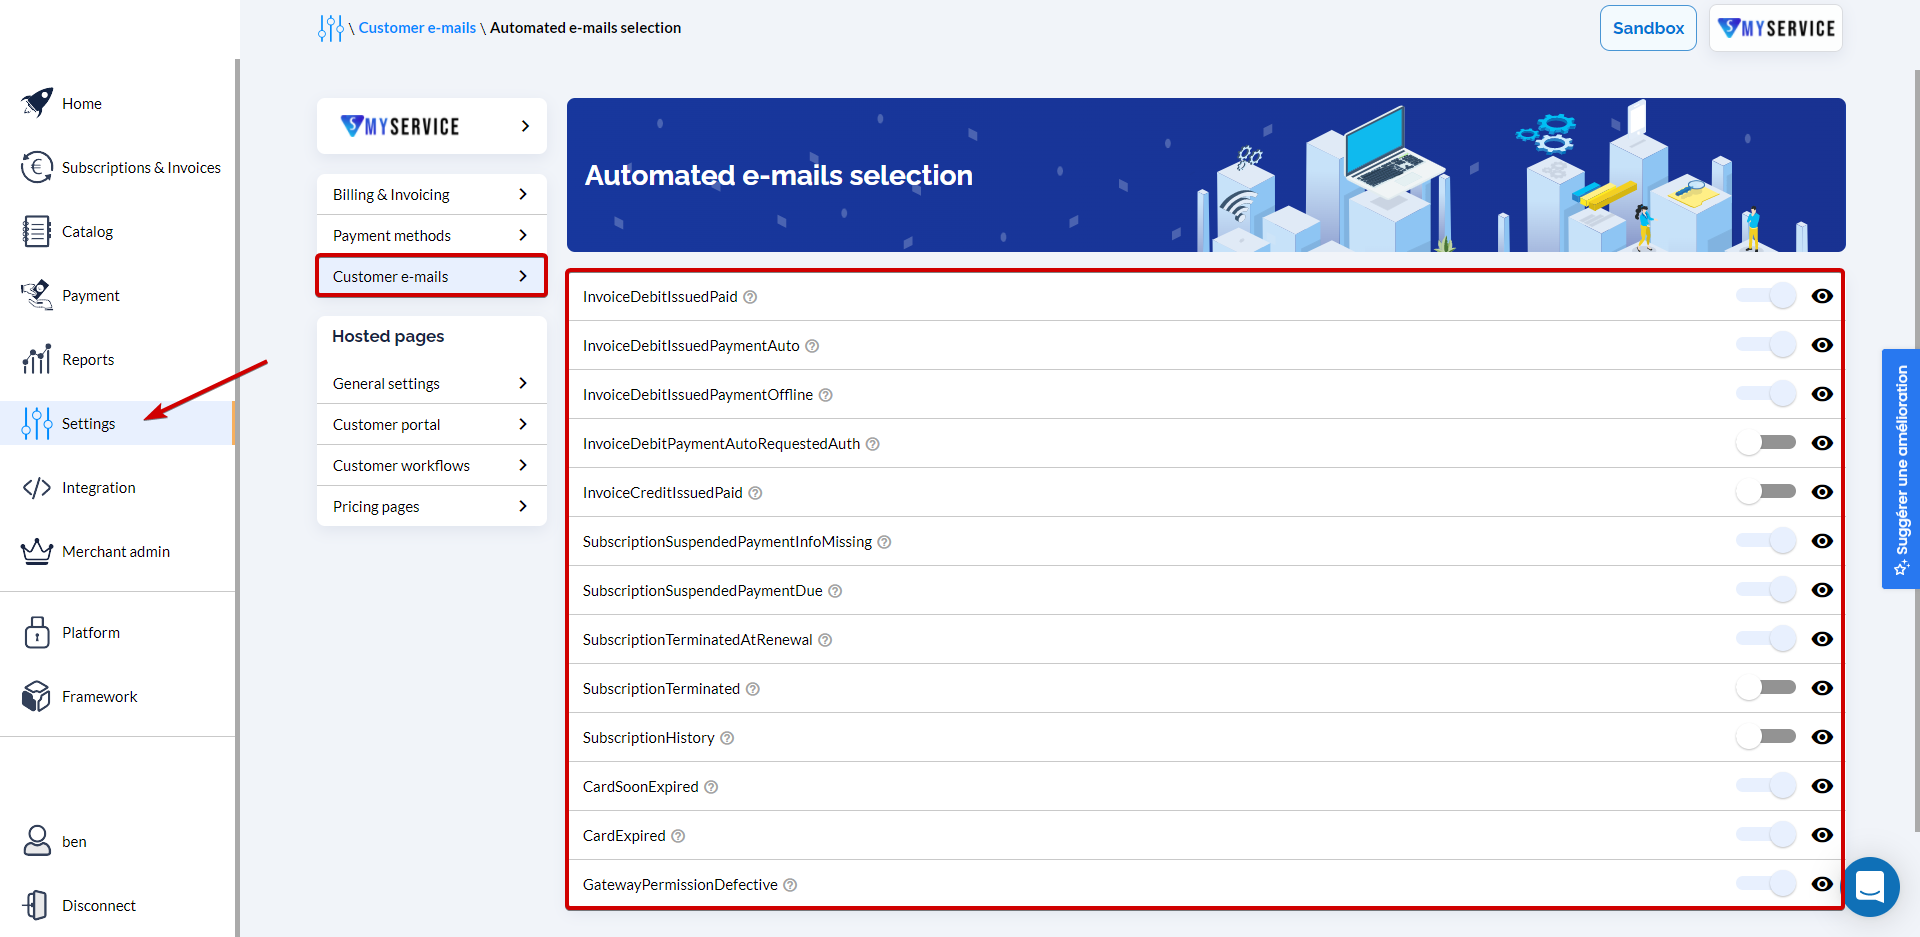Click help icon next to InvoiceCreditIssuedPaid
This screenshot has height=937, width=1920.
coord(756,493)
